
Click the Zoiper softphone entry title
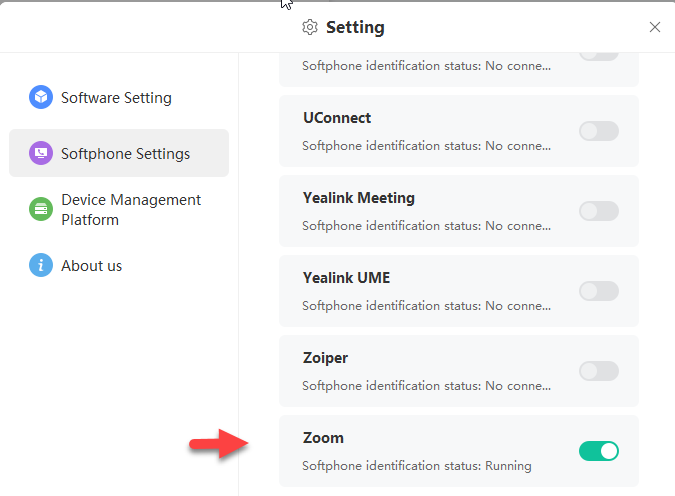[x=326, y=358]
